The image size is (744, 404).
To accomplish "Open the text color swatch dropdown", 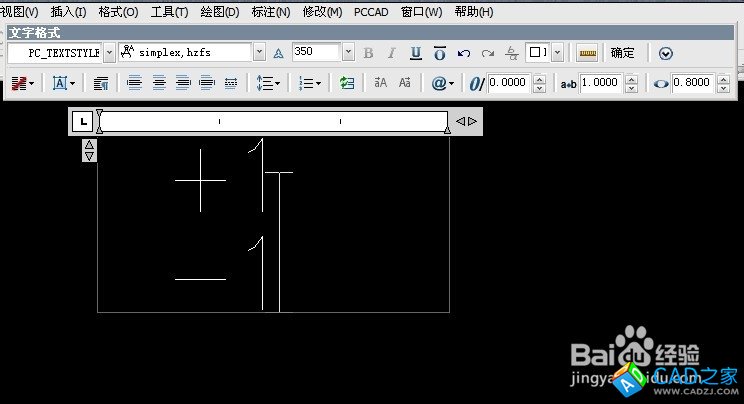I will (557, 53).
